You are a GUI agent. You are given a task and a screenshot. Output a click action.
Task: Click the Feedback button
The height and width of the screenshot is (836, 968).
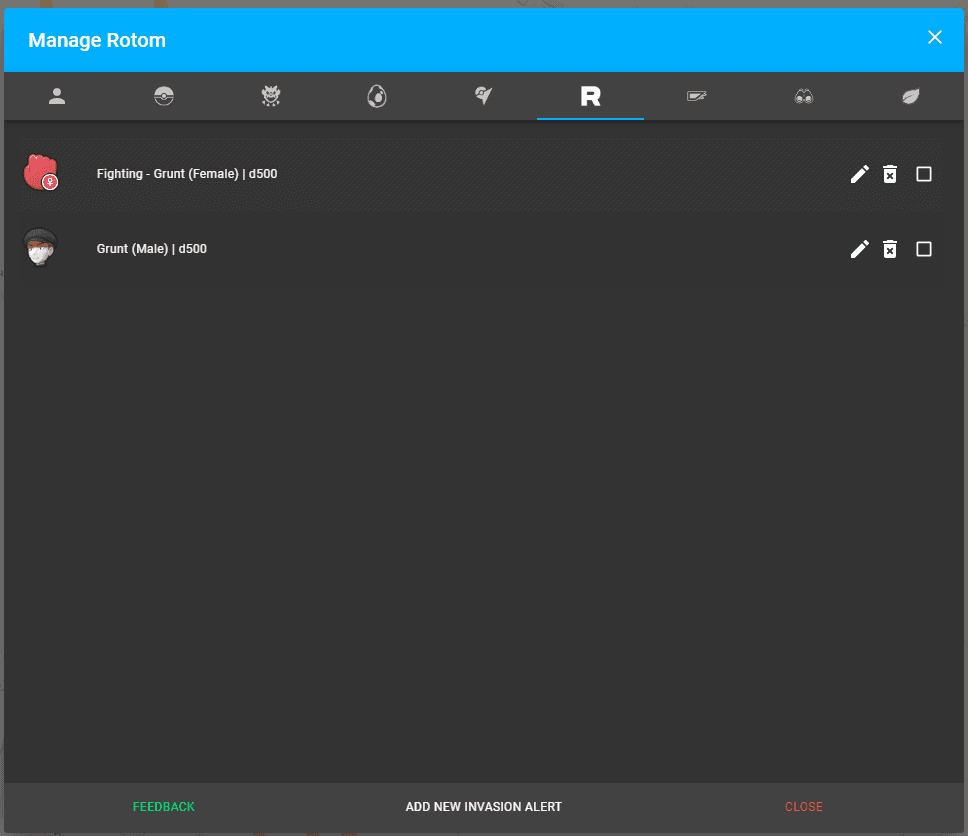pyautogui.click(x=164, y=807)
